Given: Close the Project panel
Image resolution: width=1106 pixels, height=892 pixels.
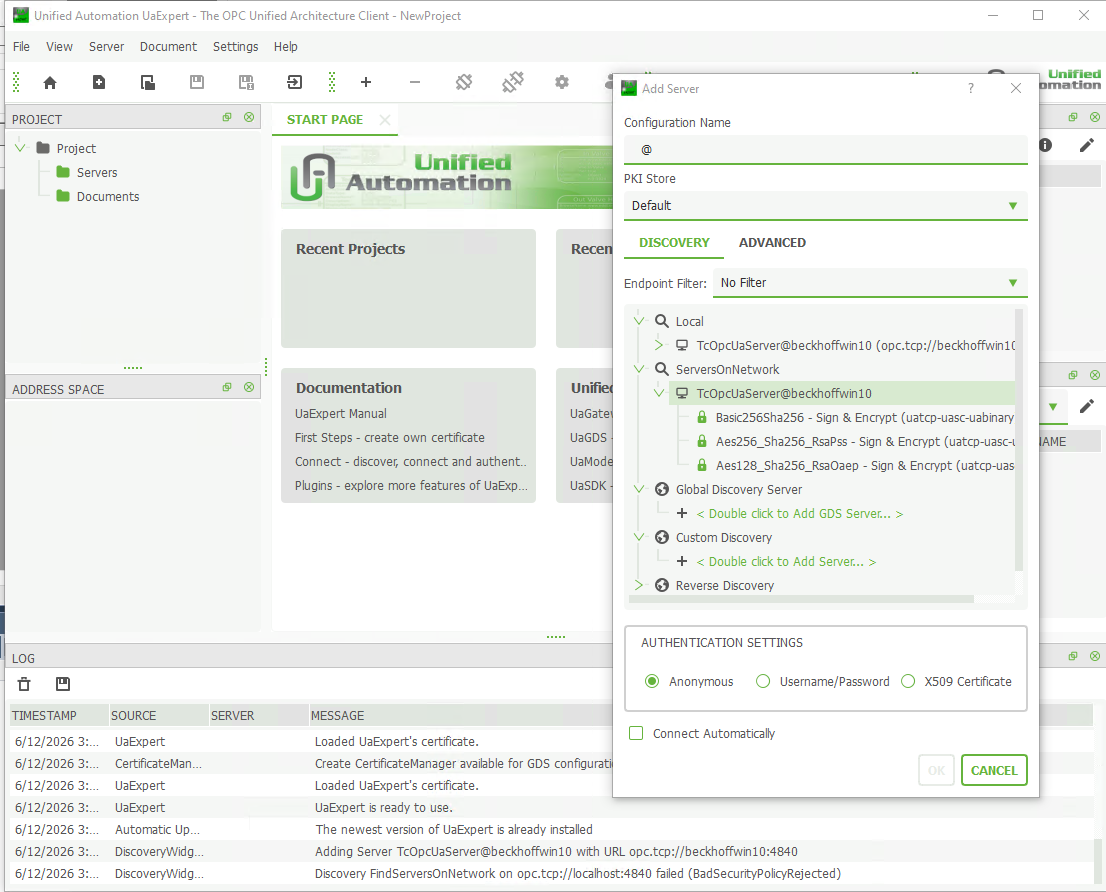Looking at the screenshot, I should pos(249,117).
